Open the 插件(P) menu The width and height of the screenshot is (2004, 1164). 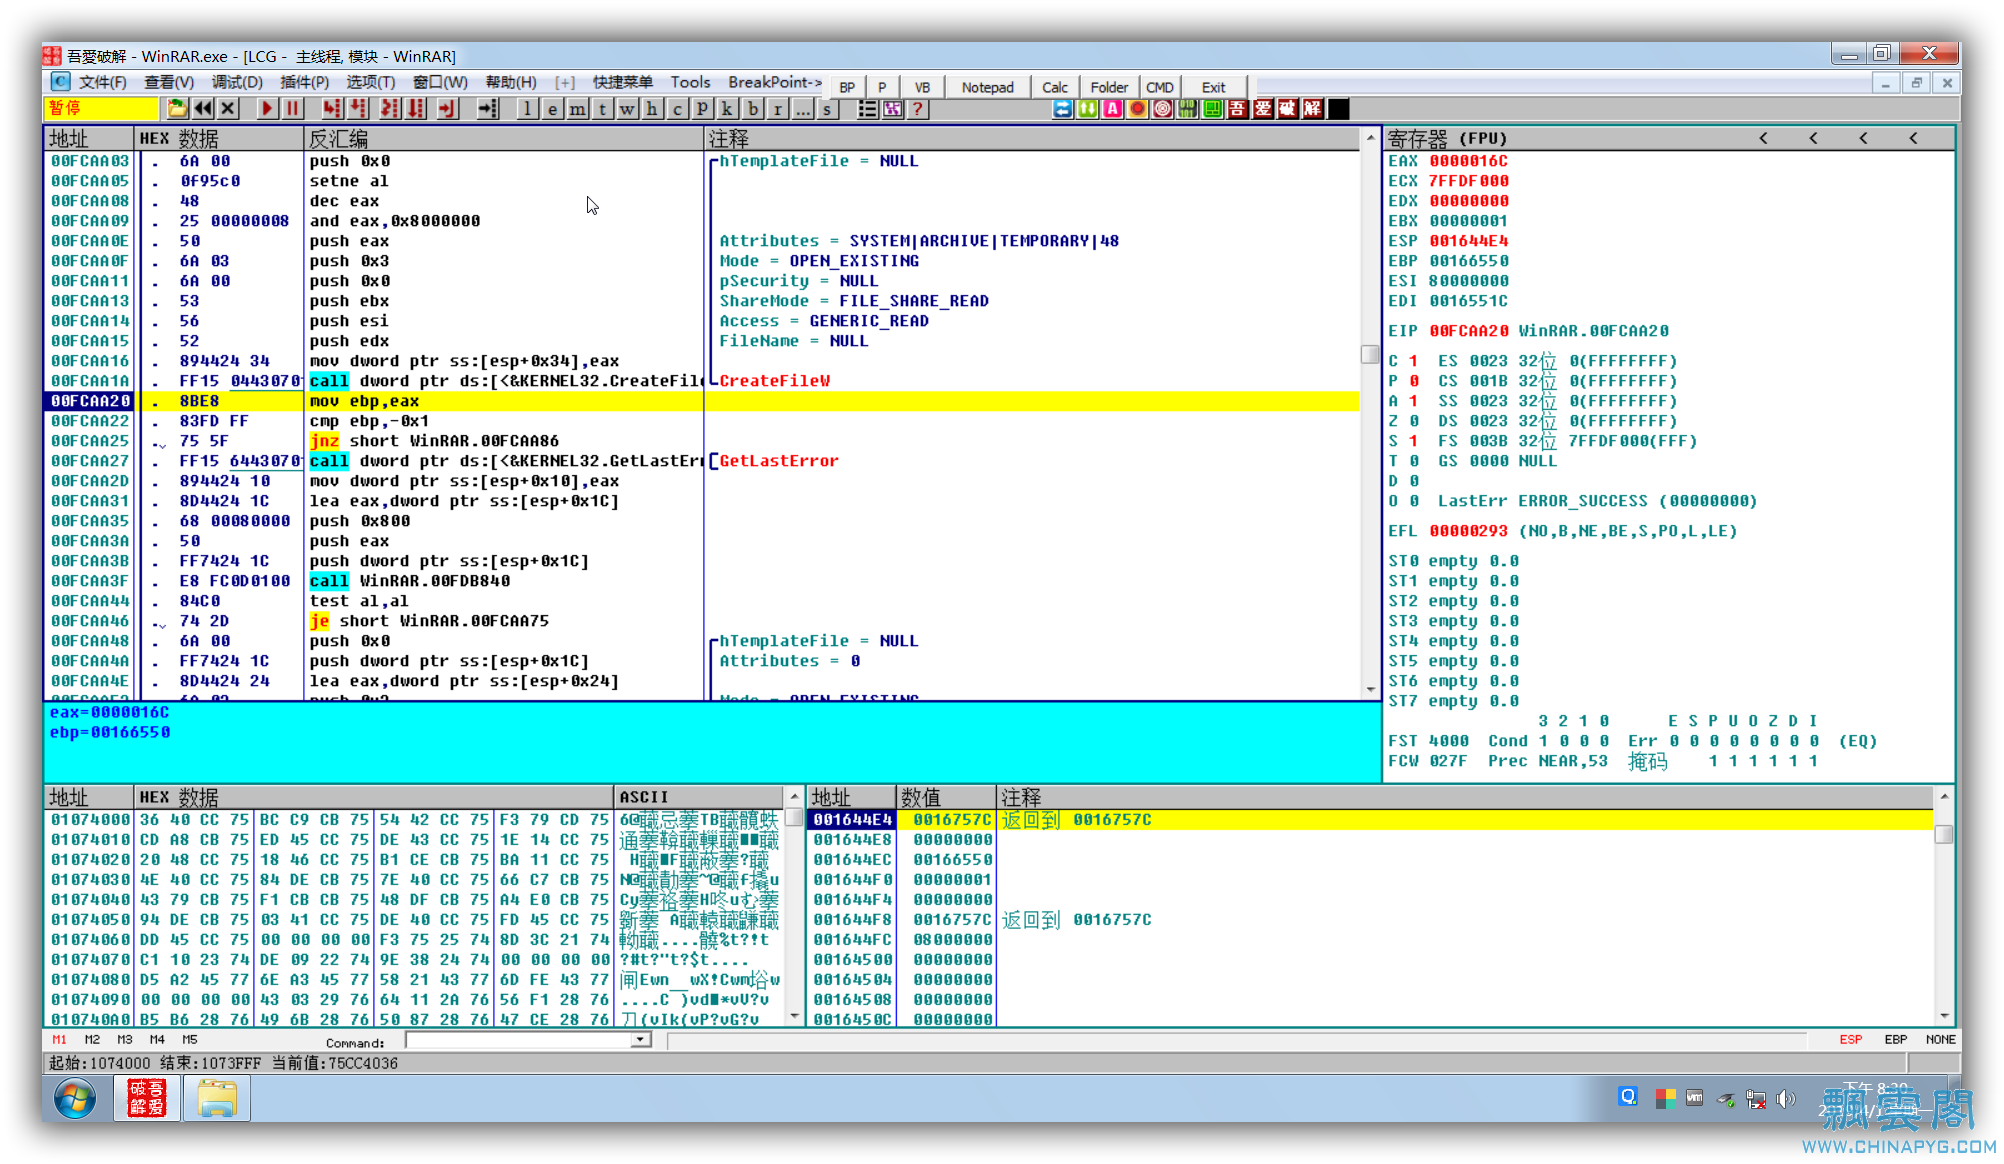[304, 83]
